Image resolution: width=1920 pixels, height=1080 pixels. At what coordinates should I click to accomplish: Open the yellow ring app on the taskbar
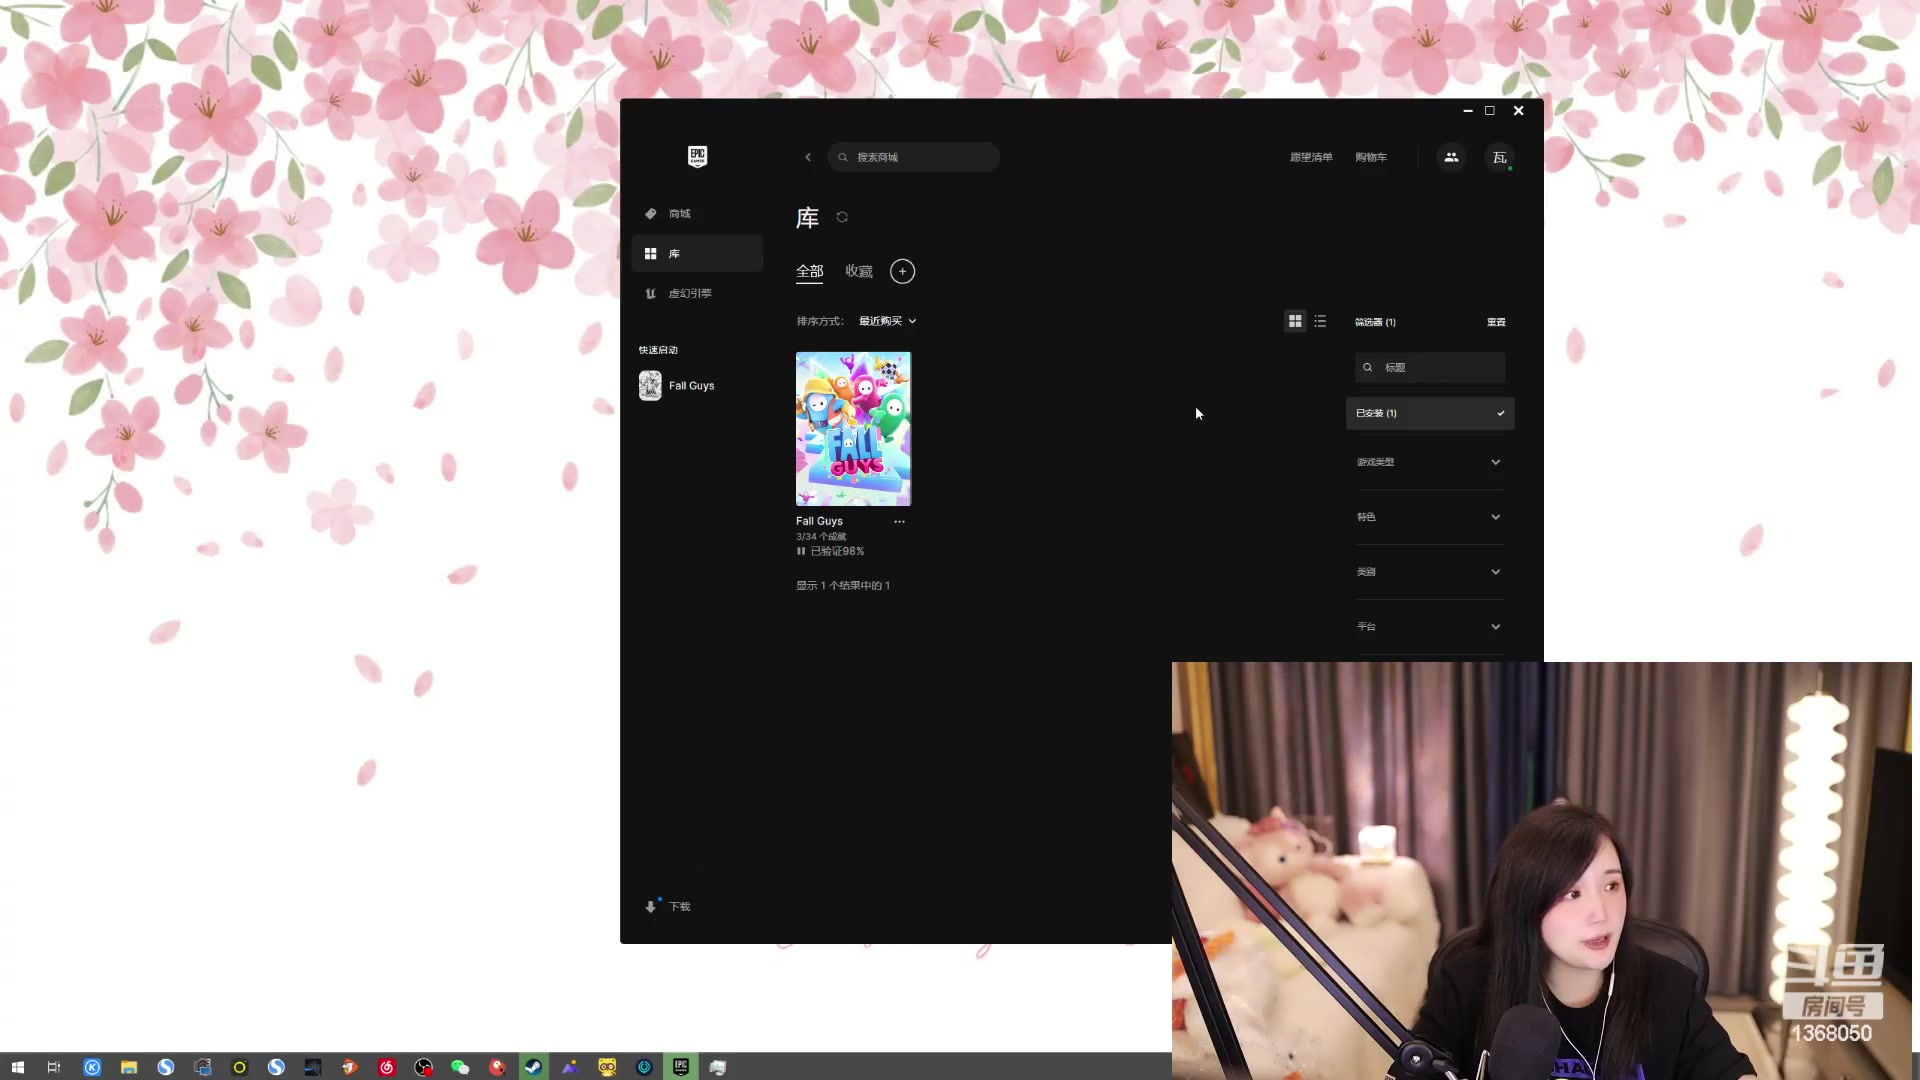(x=239, y=1067)
